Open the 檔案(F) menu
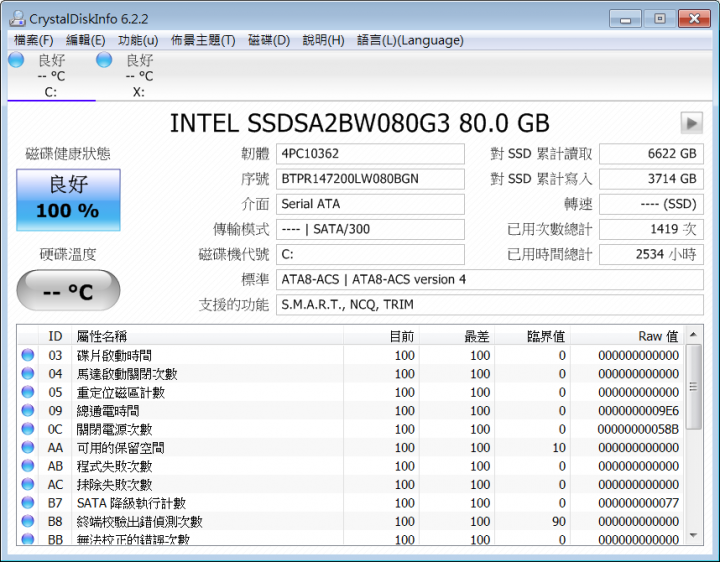The height and width of the screenshot is (562, 720). pyautogui.click(x=33, y=40)
